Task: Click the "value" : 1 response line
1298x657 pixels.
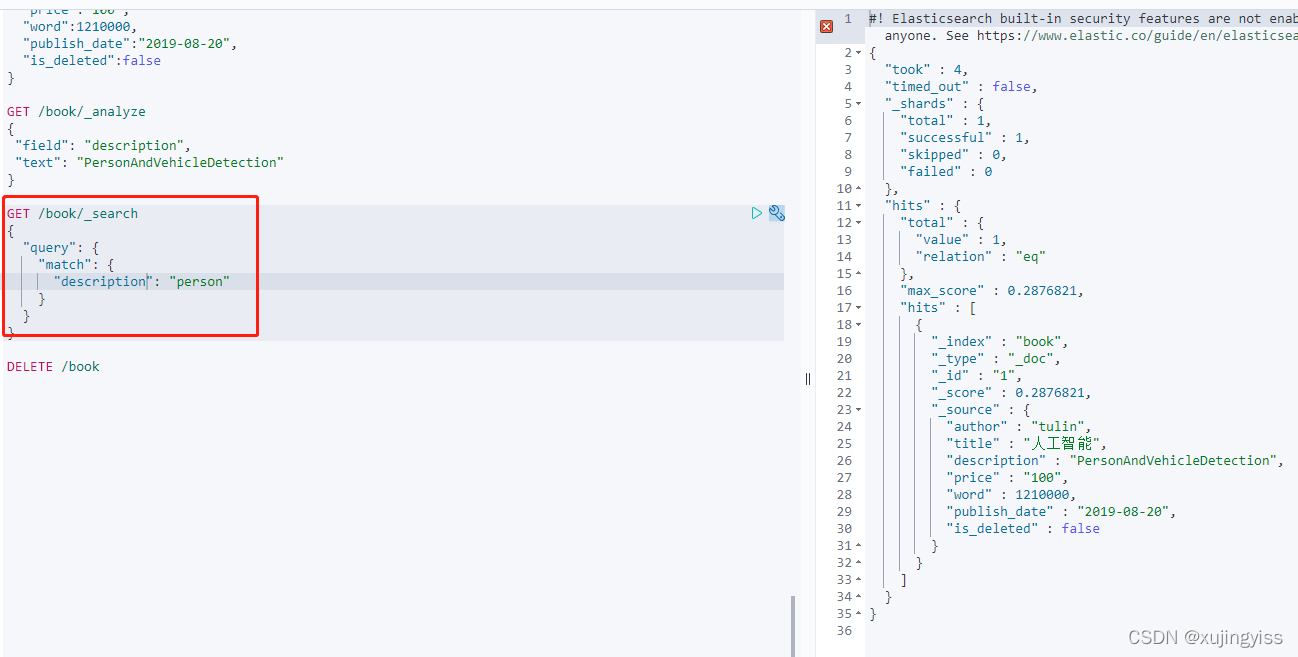Action: tap(961, 240)
